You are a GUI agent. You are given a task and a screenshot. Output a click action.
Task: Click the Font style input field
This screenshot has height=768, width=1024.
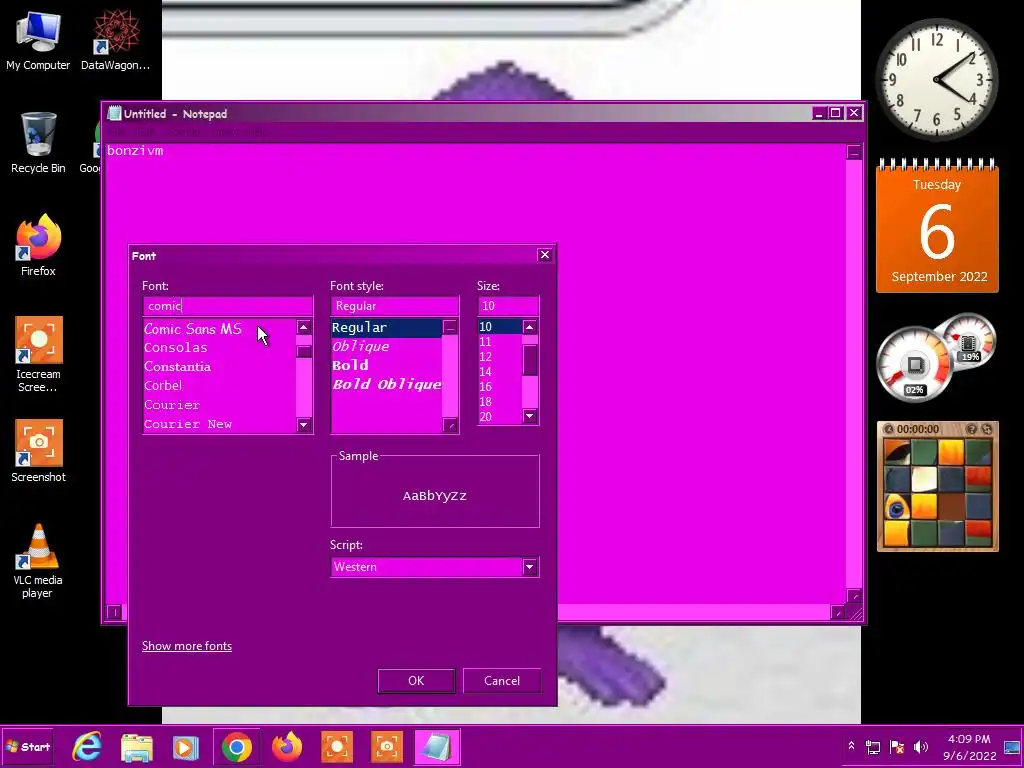[394, 306]
